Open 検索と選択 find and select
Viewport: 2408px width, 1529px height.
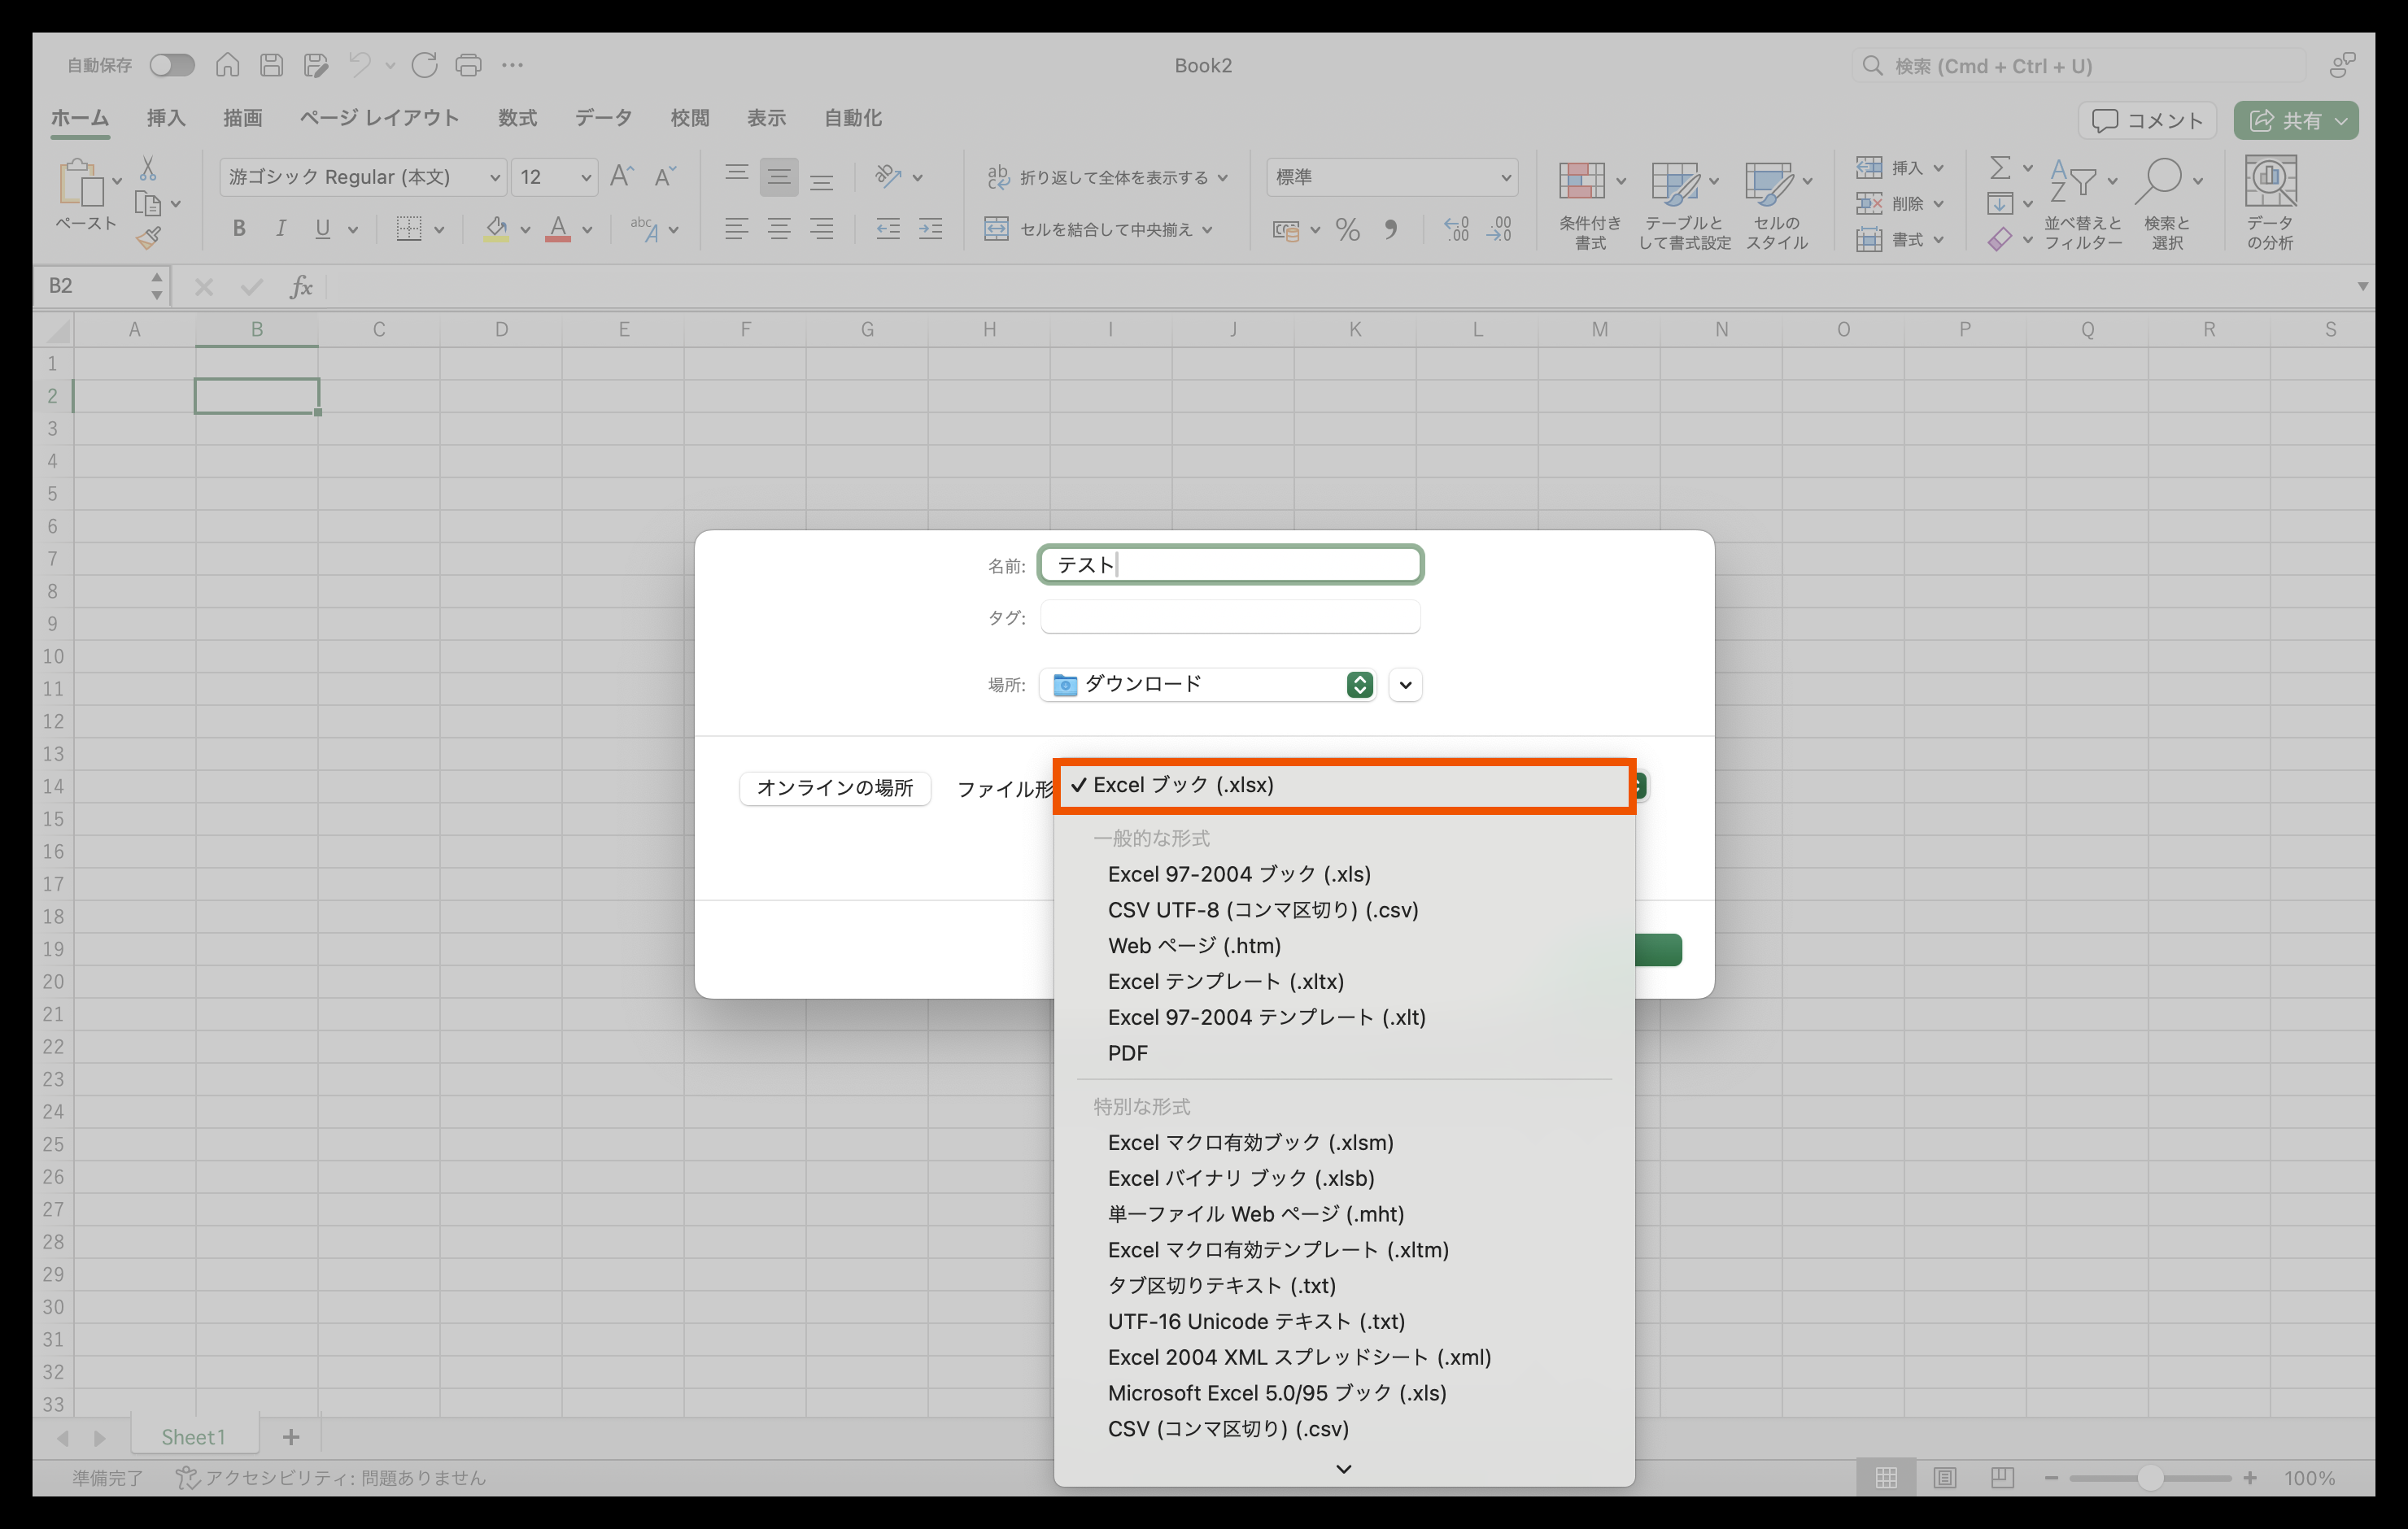(x=2167, y=205)
